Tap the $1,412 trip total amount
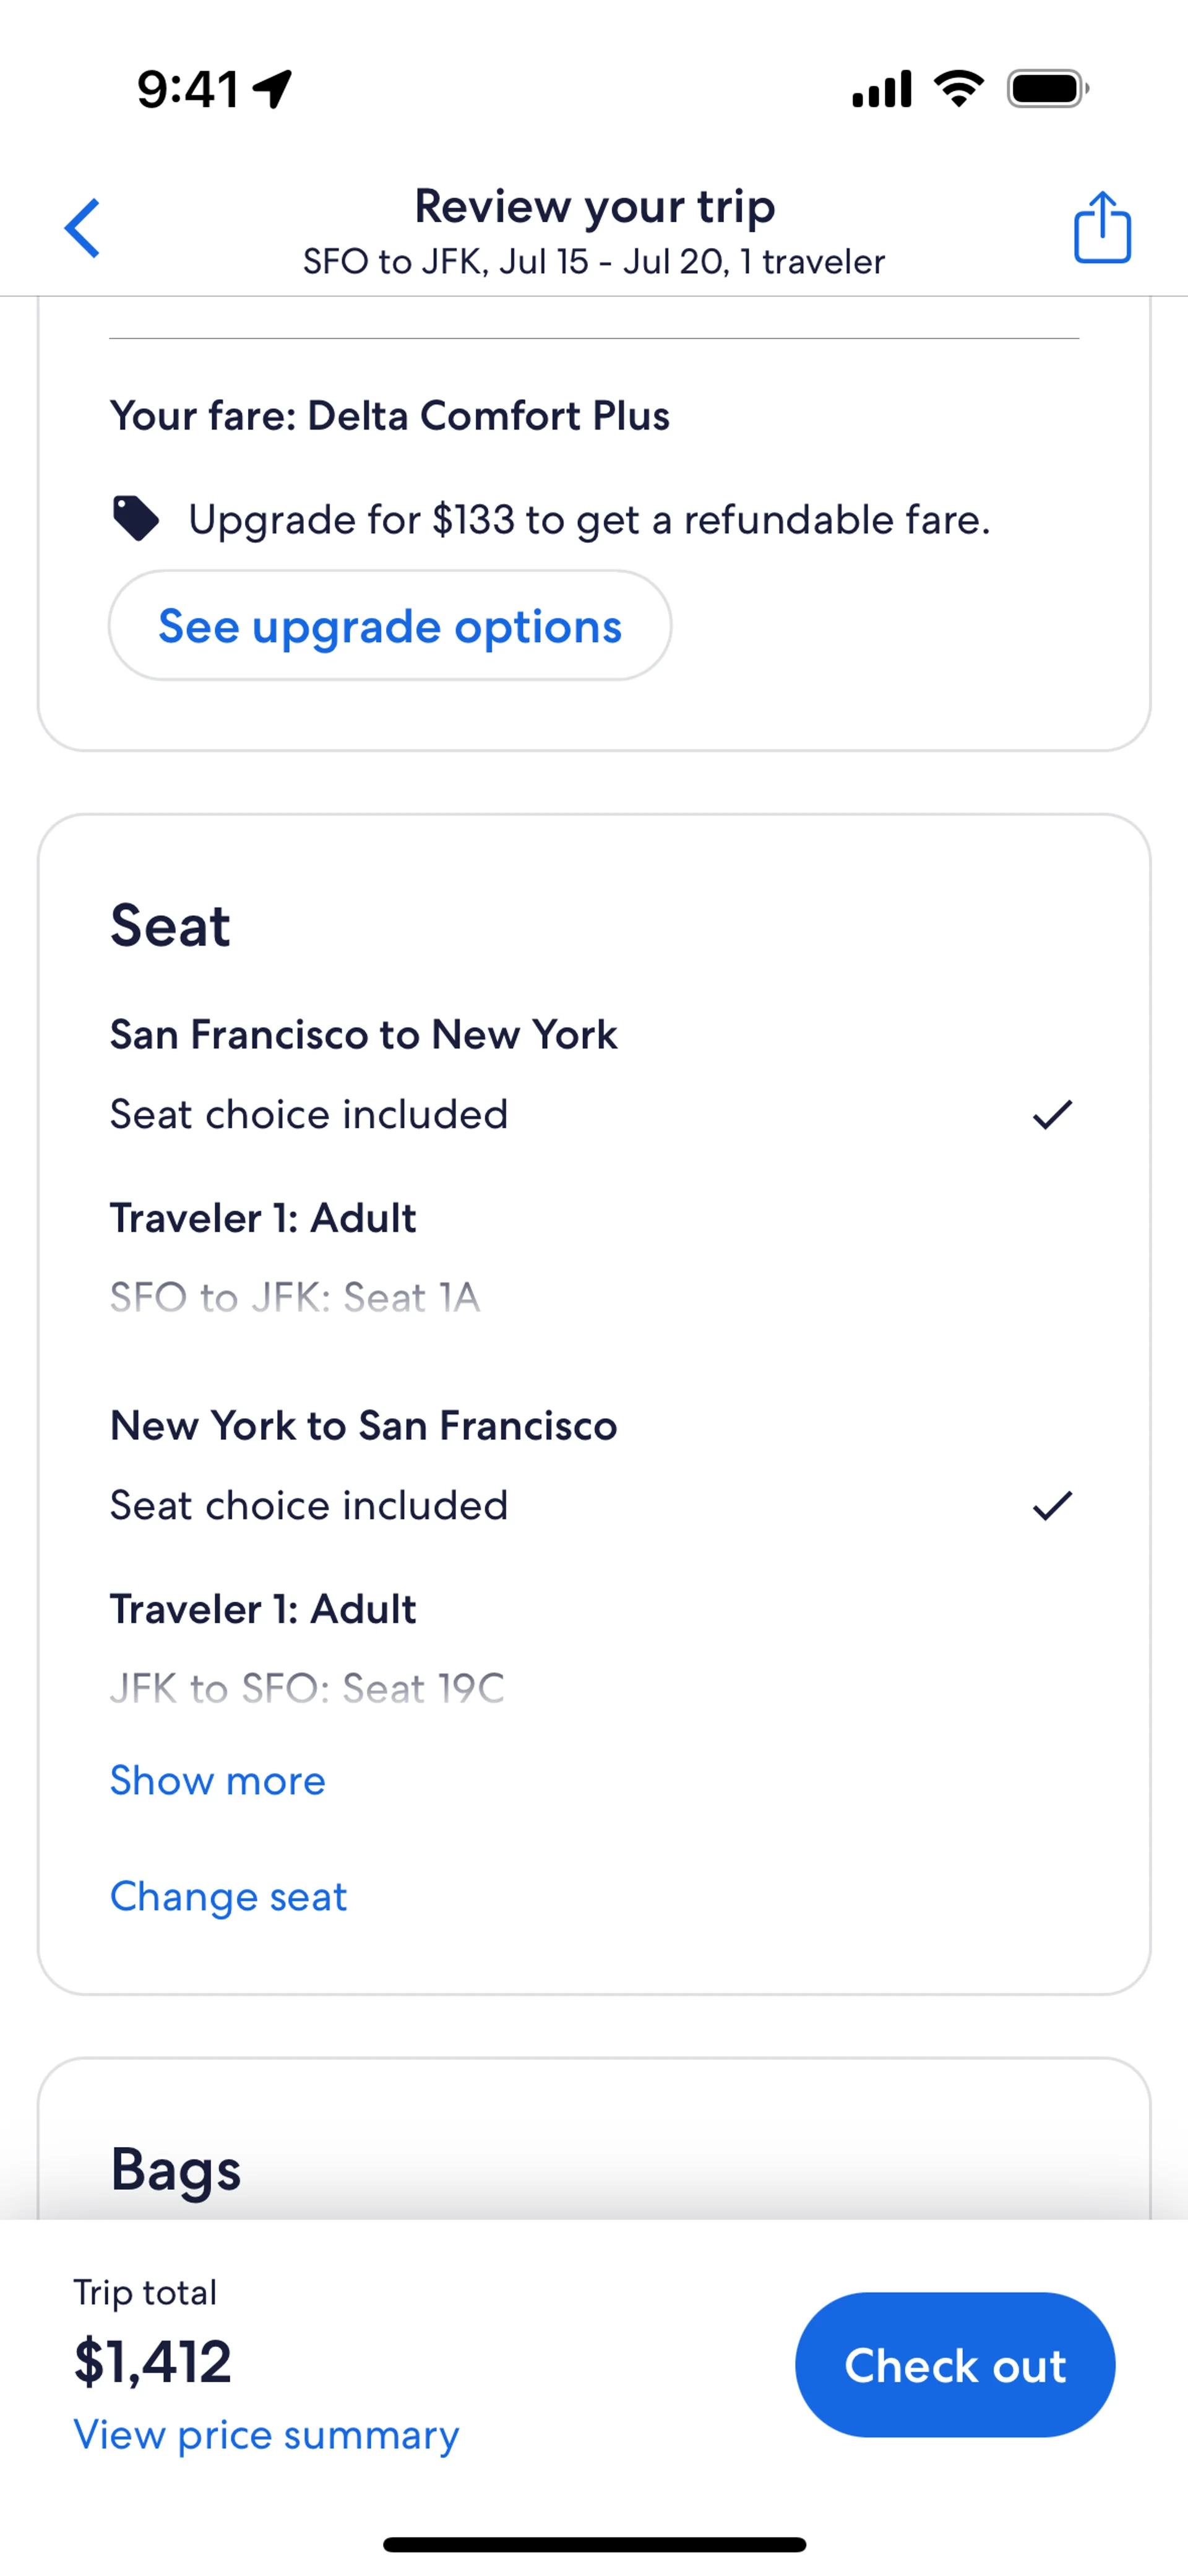The width and height of the screenshot is (1188, 2576). (153, 2362)
